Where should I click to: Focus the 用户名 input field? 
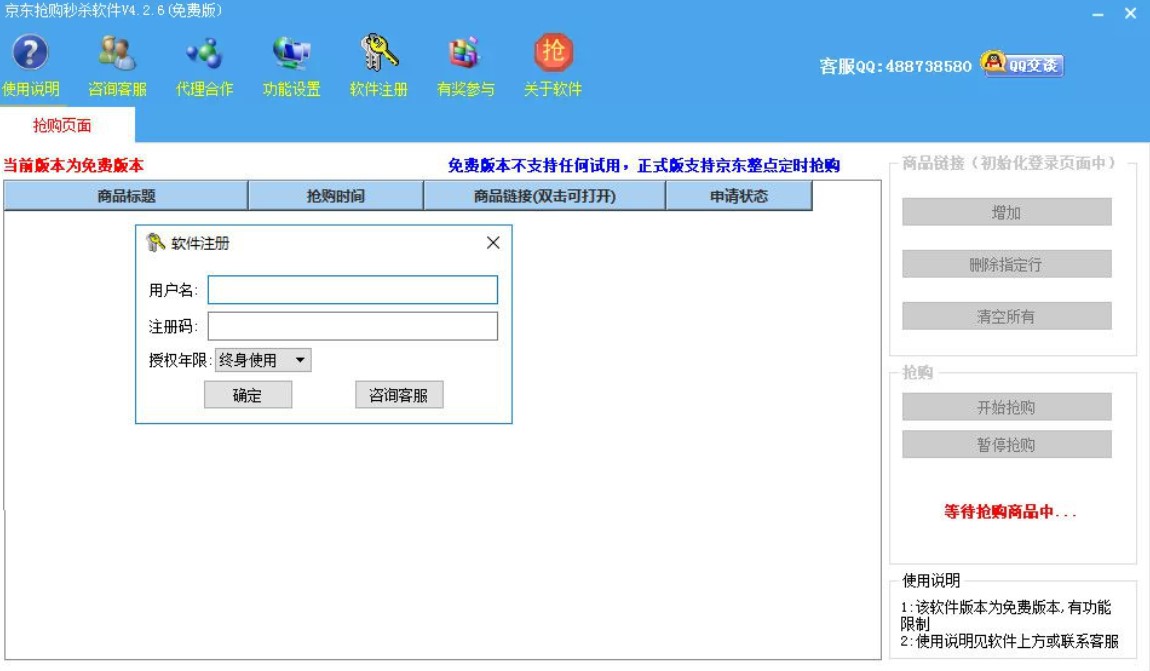tap(353, 290)
